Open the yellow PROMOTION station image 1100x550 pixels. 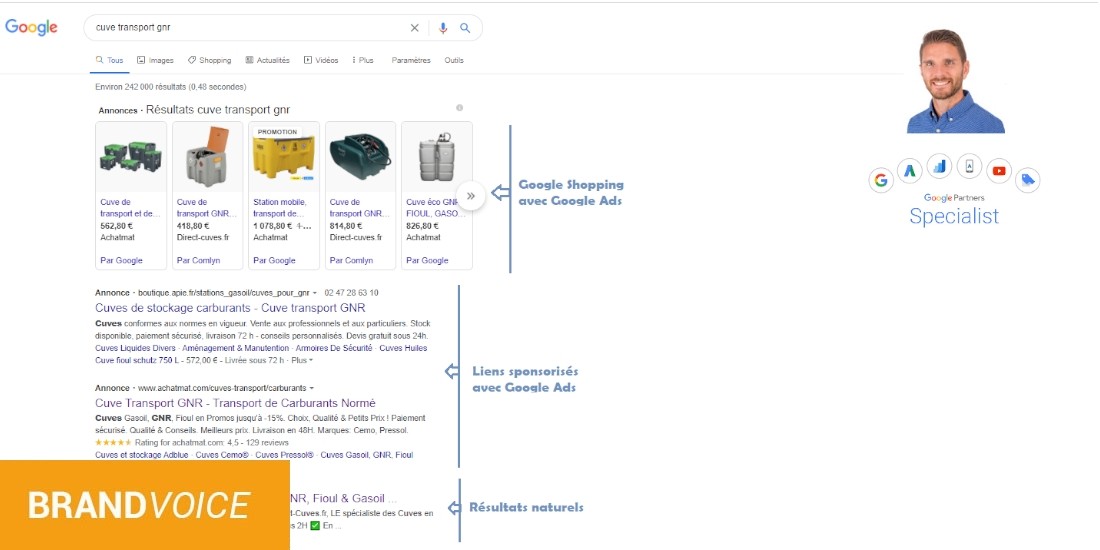(x=284, y=157)
